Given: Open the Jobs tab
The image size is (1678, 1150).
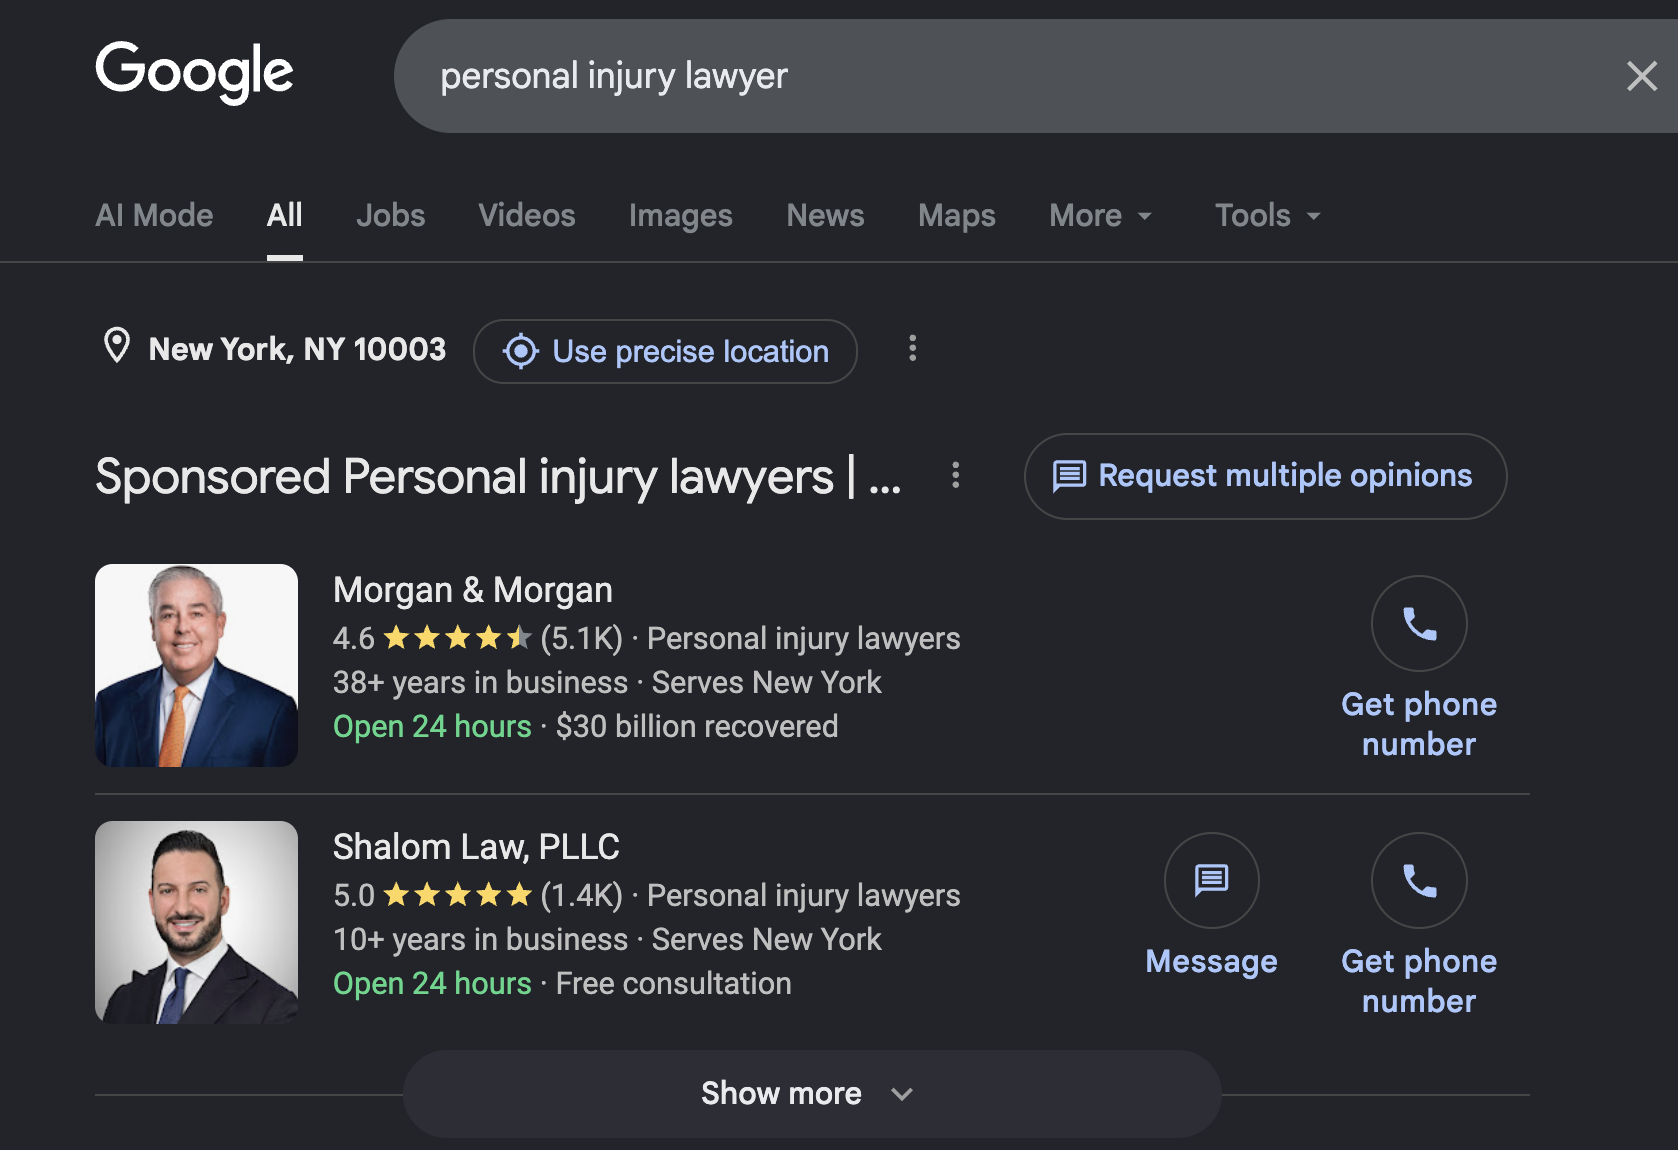Looking at the screenshot, I should [x=390, y=215].
